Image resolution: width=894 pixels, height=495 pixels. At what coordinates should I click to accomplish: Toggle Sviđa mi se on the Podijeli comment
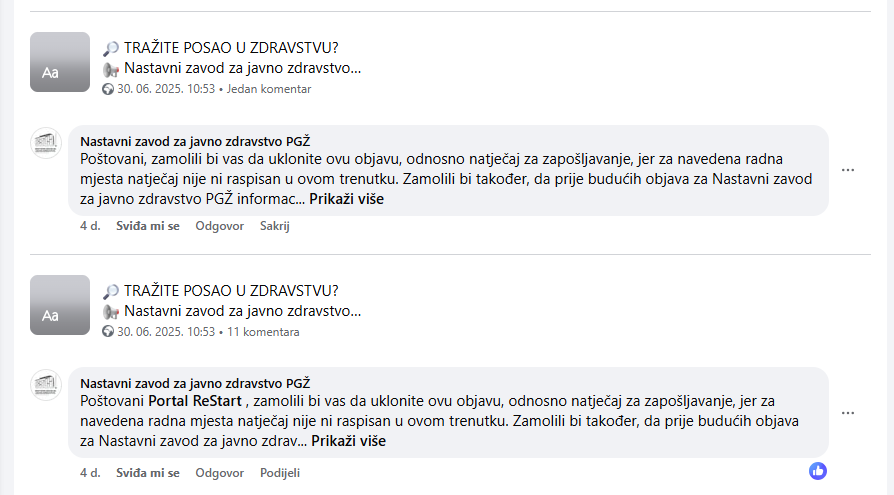click(x=148, y=473)
